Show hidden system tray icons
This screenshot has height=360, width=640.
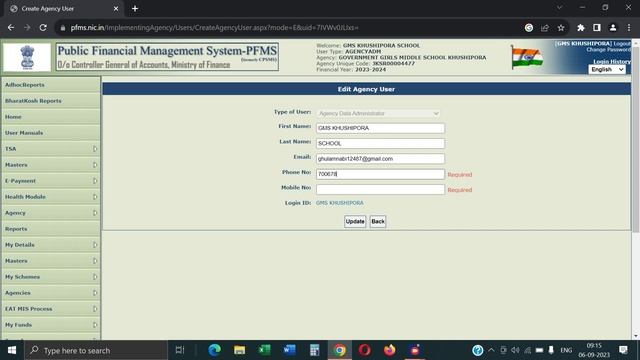pyautogui.click(x=491, y=350)
